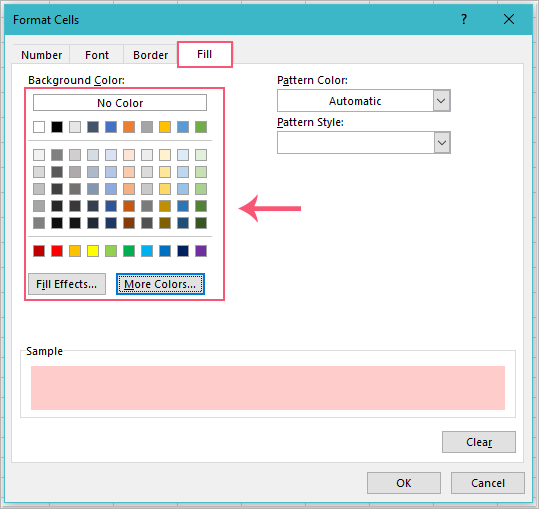
Task: Pick the orange swatch in top theme row
Action: click(129, 127)
